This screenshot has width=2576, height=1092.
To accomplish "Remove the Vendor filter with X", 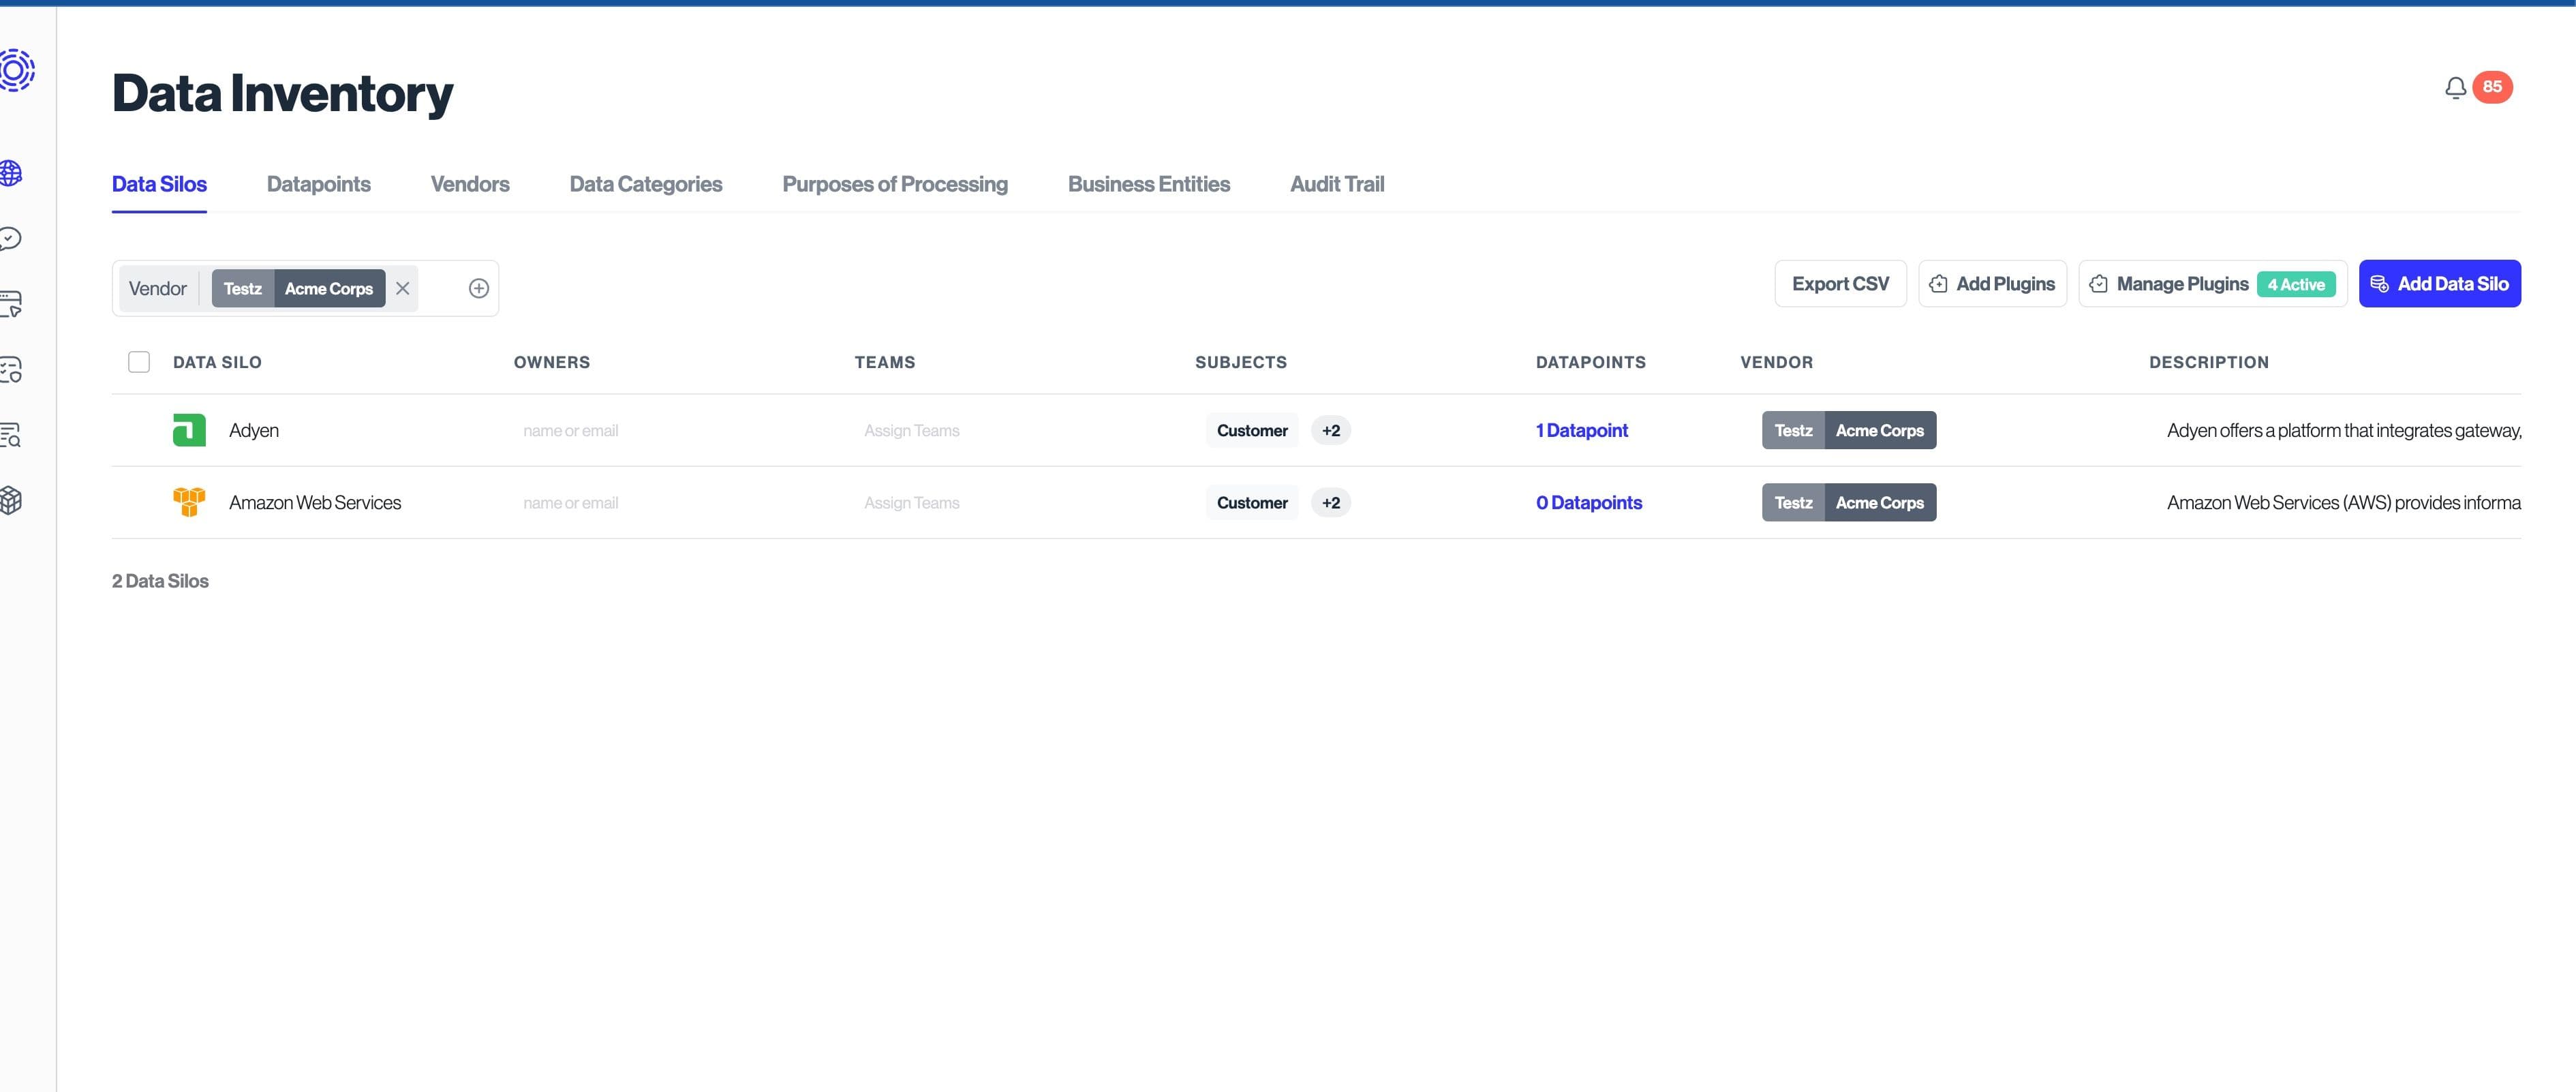I will point(402,288).
